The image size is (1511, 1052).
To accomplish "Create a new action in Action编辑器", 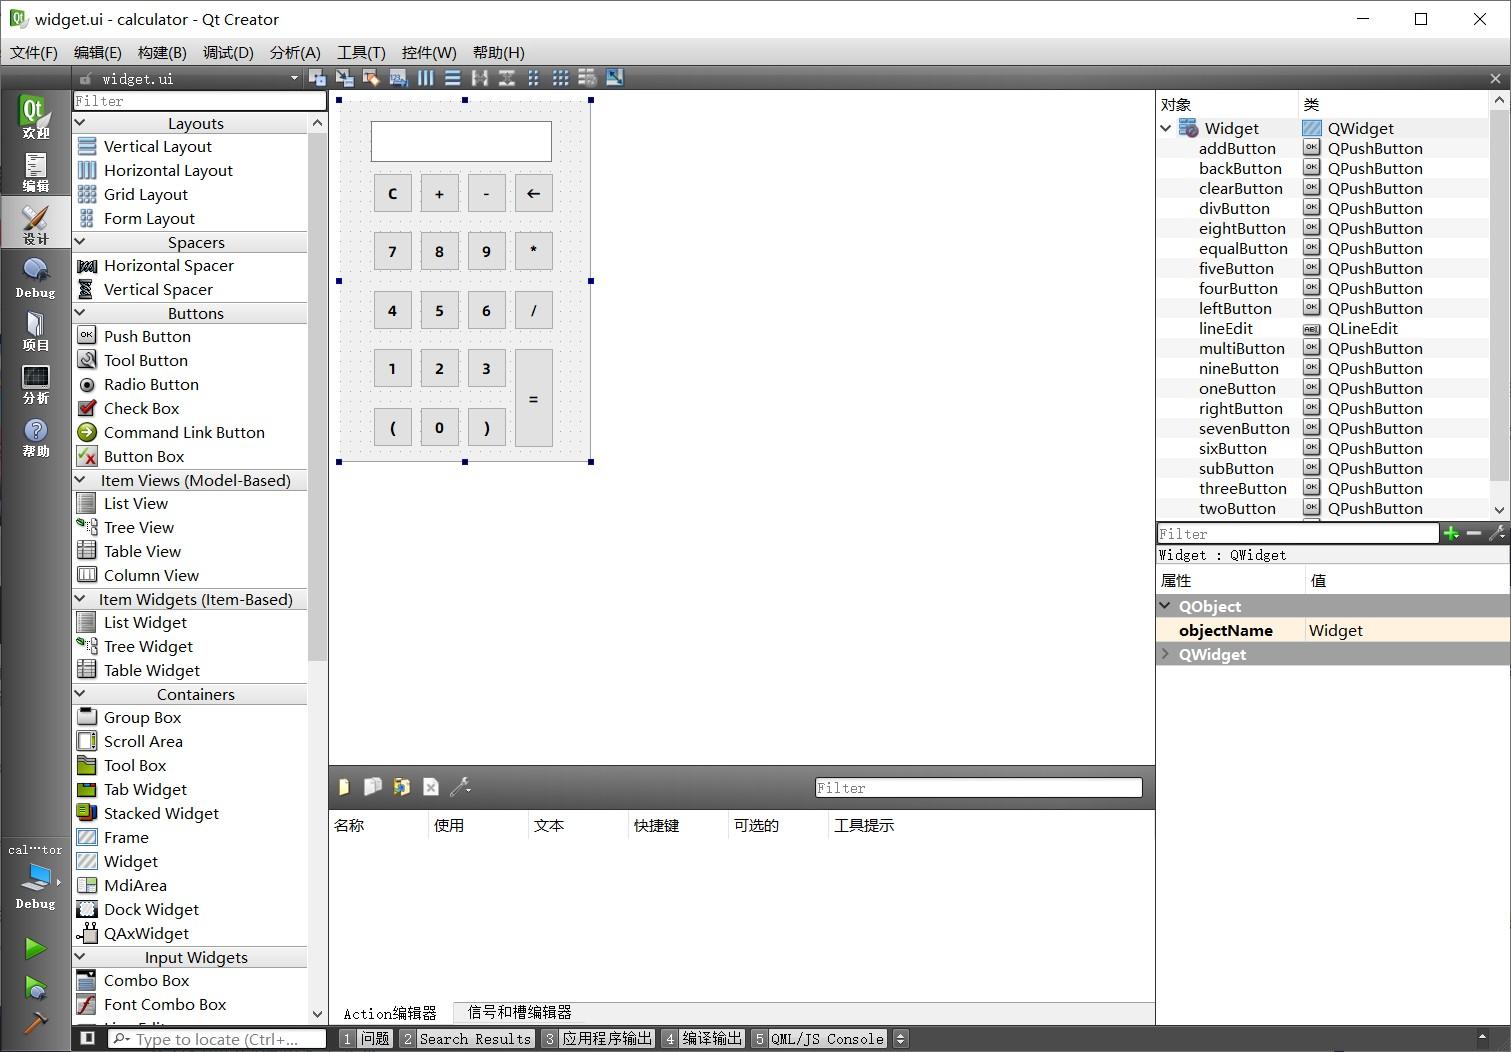I will 344,787.
